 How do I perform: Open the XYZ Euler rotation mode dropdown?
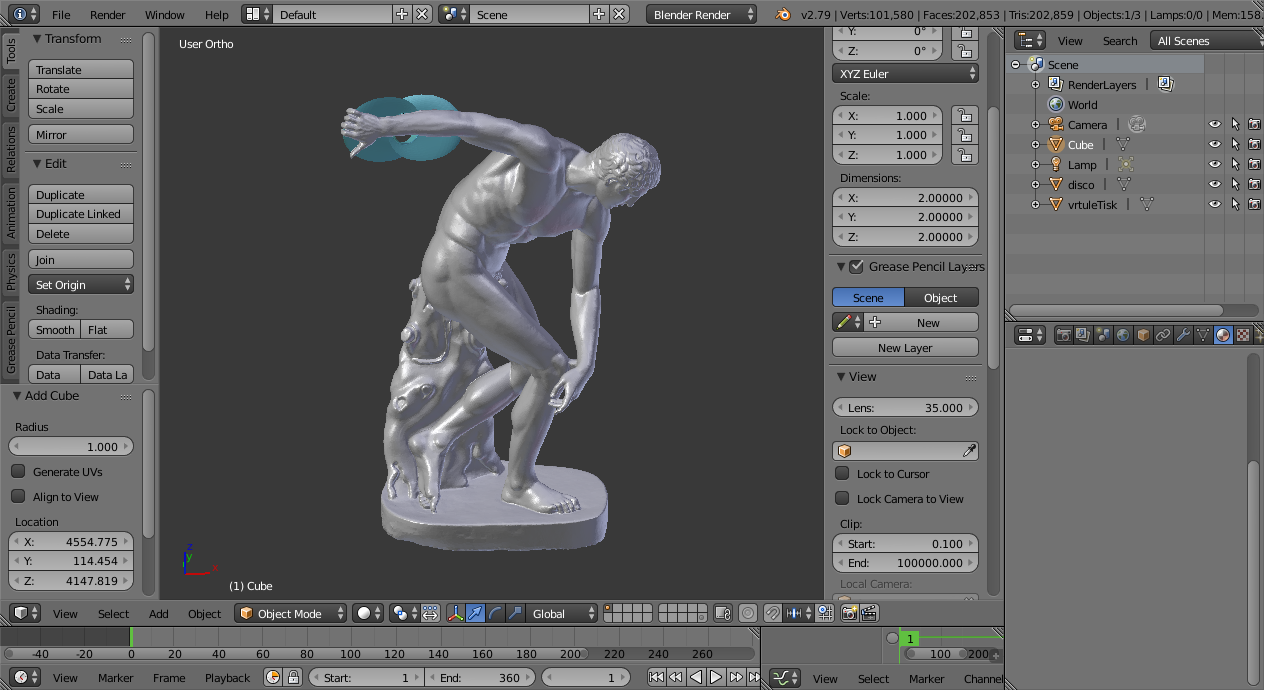905,73
